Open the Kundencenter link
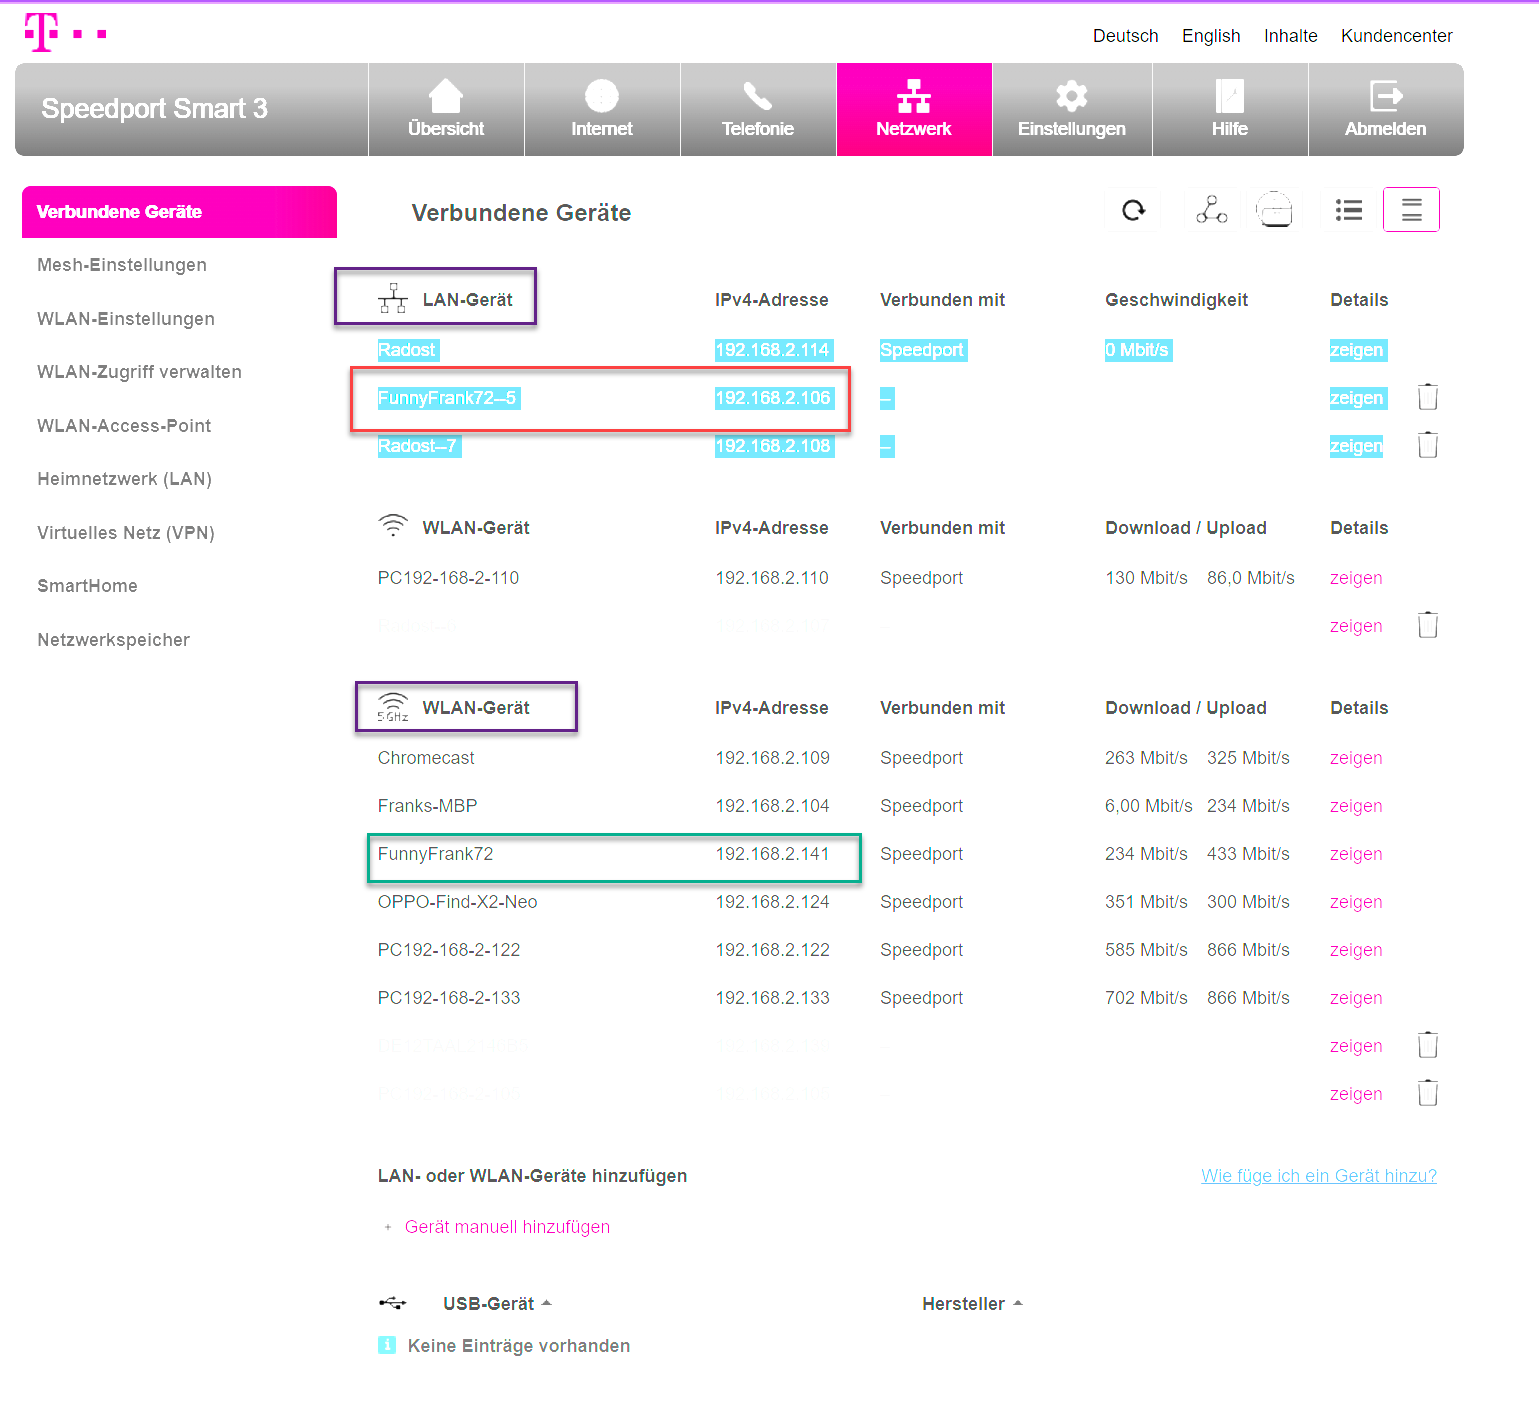The height and width of the screenshot is (1415, 1539). coord(1396,36)
